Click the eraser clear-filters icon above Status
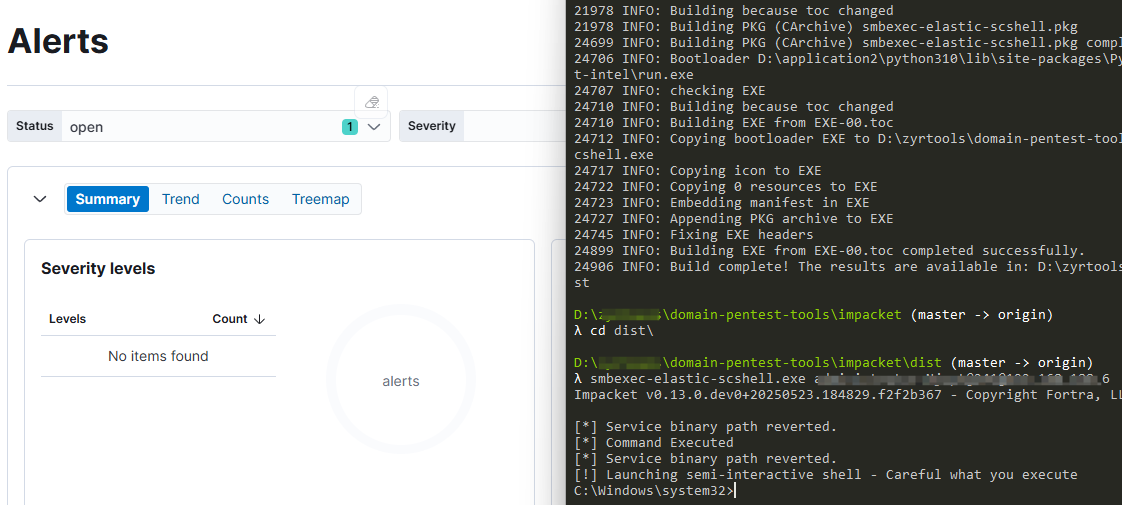Image resolution: width=1122 pixels, height=505 pixels. click(371, 102)
